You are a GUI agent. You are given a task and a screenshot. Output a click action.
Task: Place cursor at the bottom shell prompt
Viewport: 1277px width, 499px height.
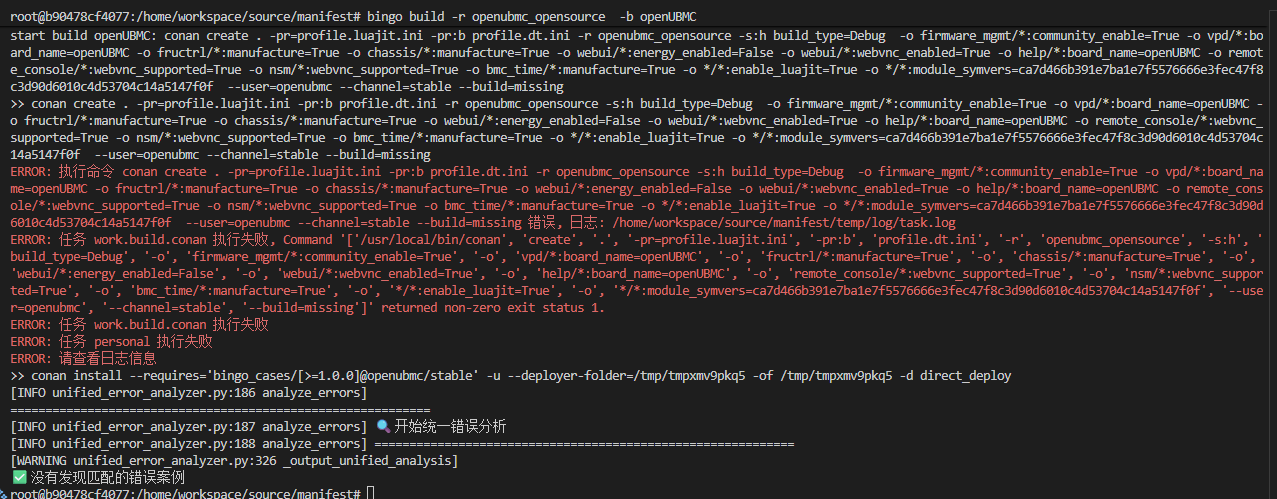[x=370, y=494]
